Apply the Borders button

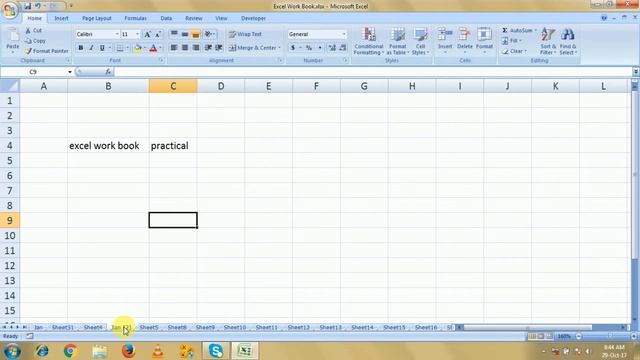pyautogui.click(x=120, y=48)
